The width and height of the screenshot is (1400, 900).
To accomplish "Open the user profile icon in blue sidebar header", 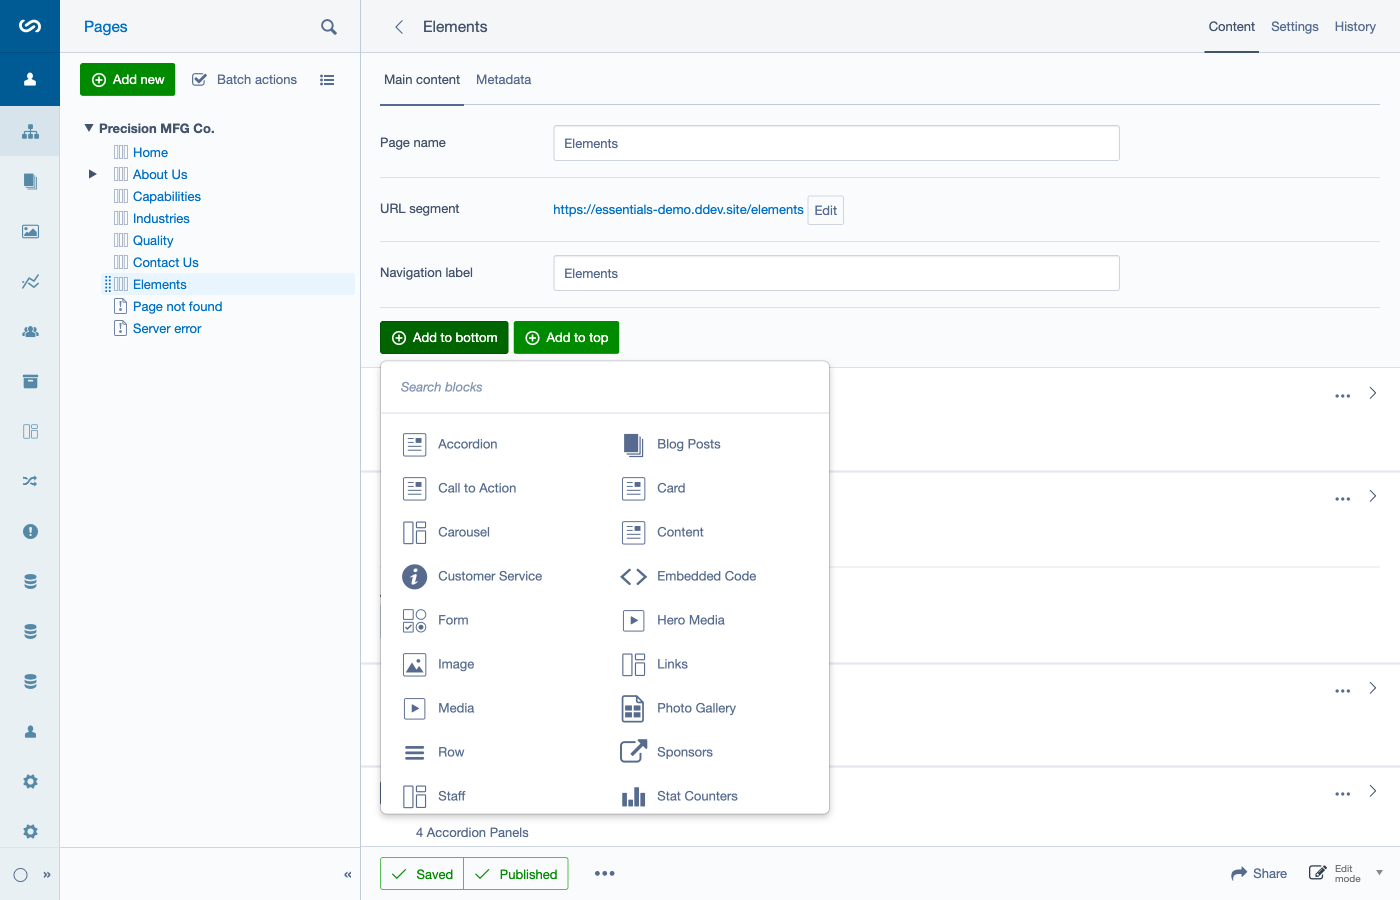I will click(30, 79).
